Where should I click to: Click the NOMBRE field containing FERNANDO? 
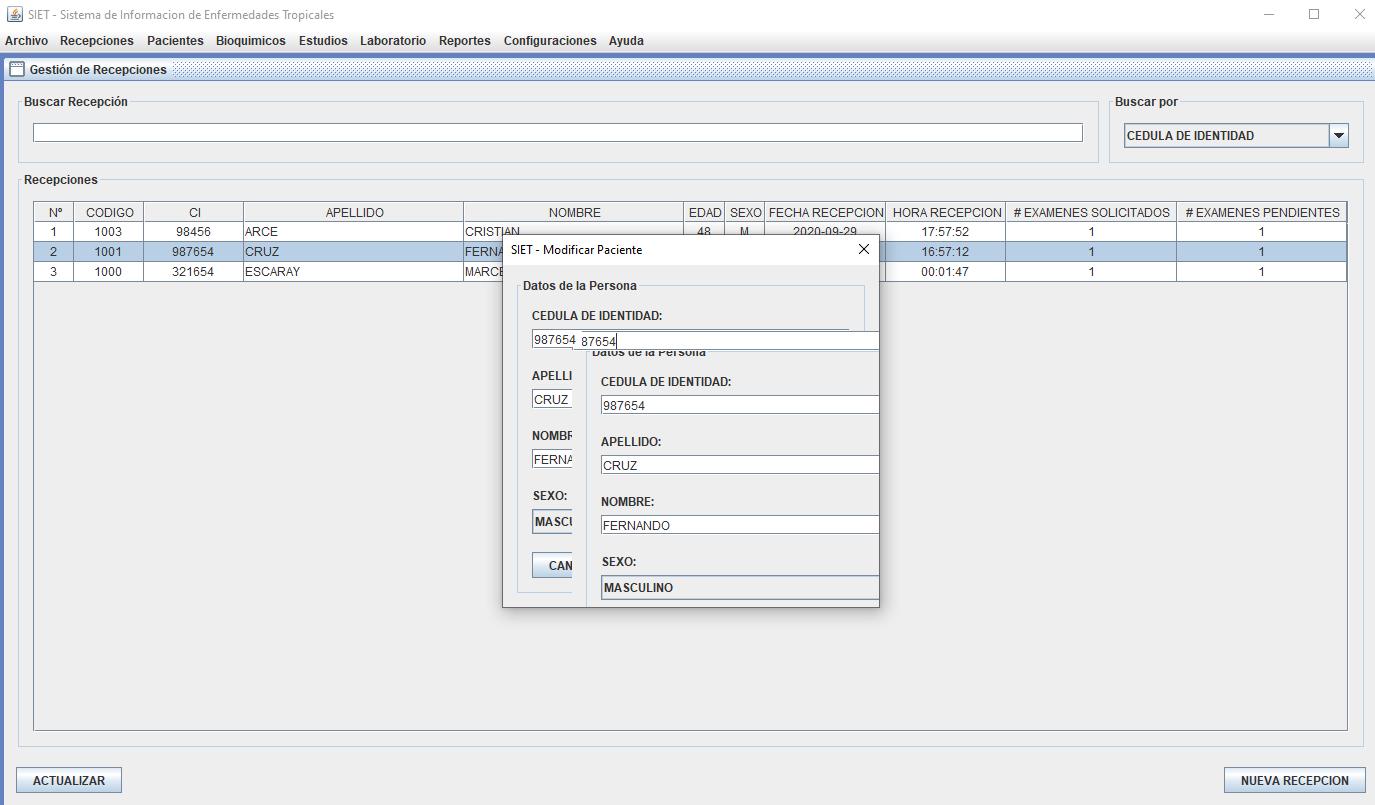[740, 525]
